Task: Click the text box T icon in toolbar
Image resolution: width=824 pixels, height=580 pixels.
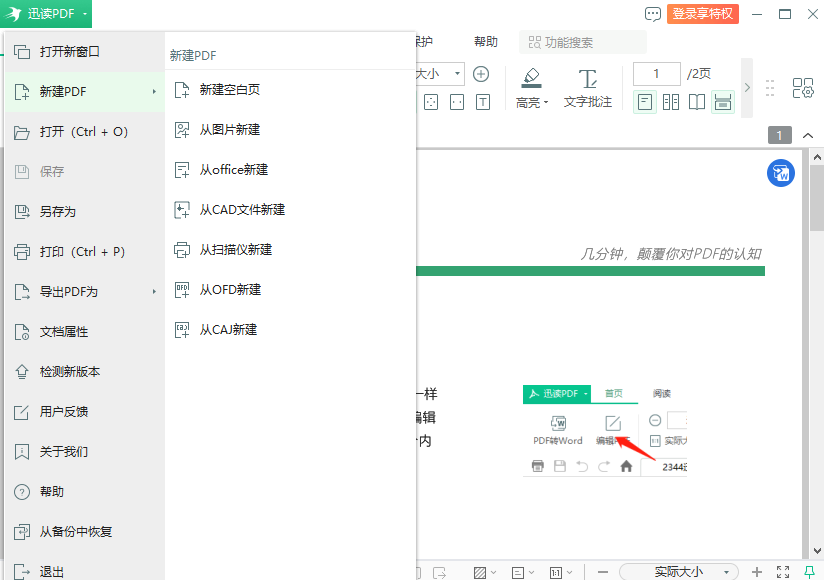Action: 483,102
